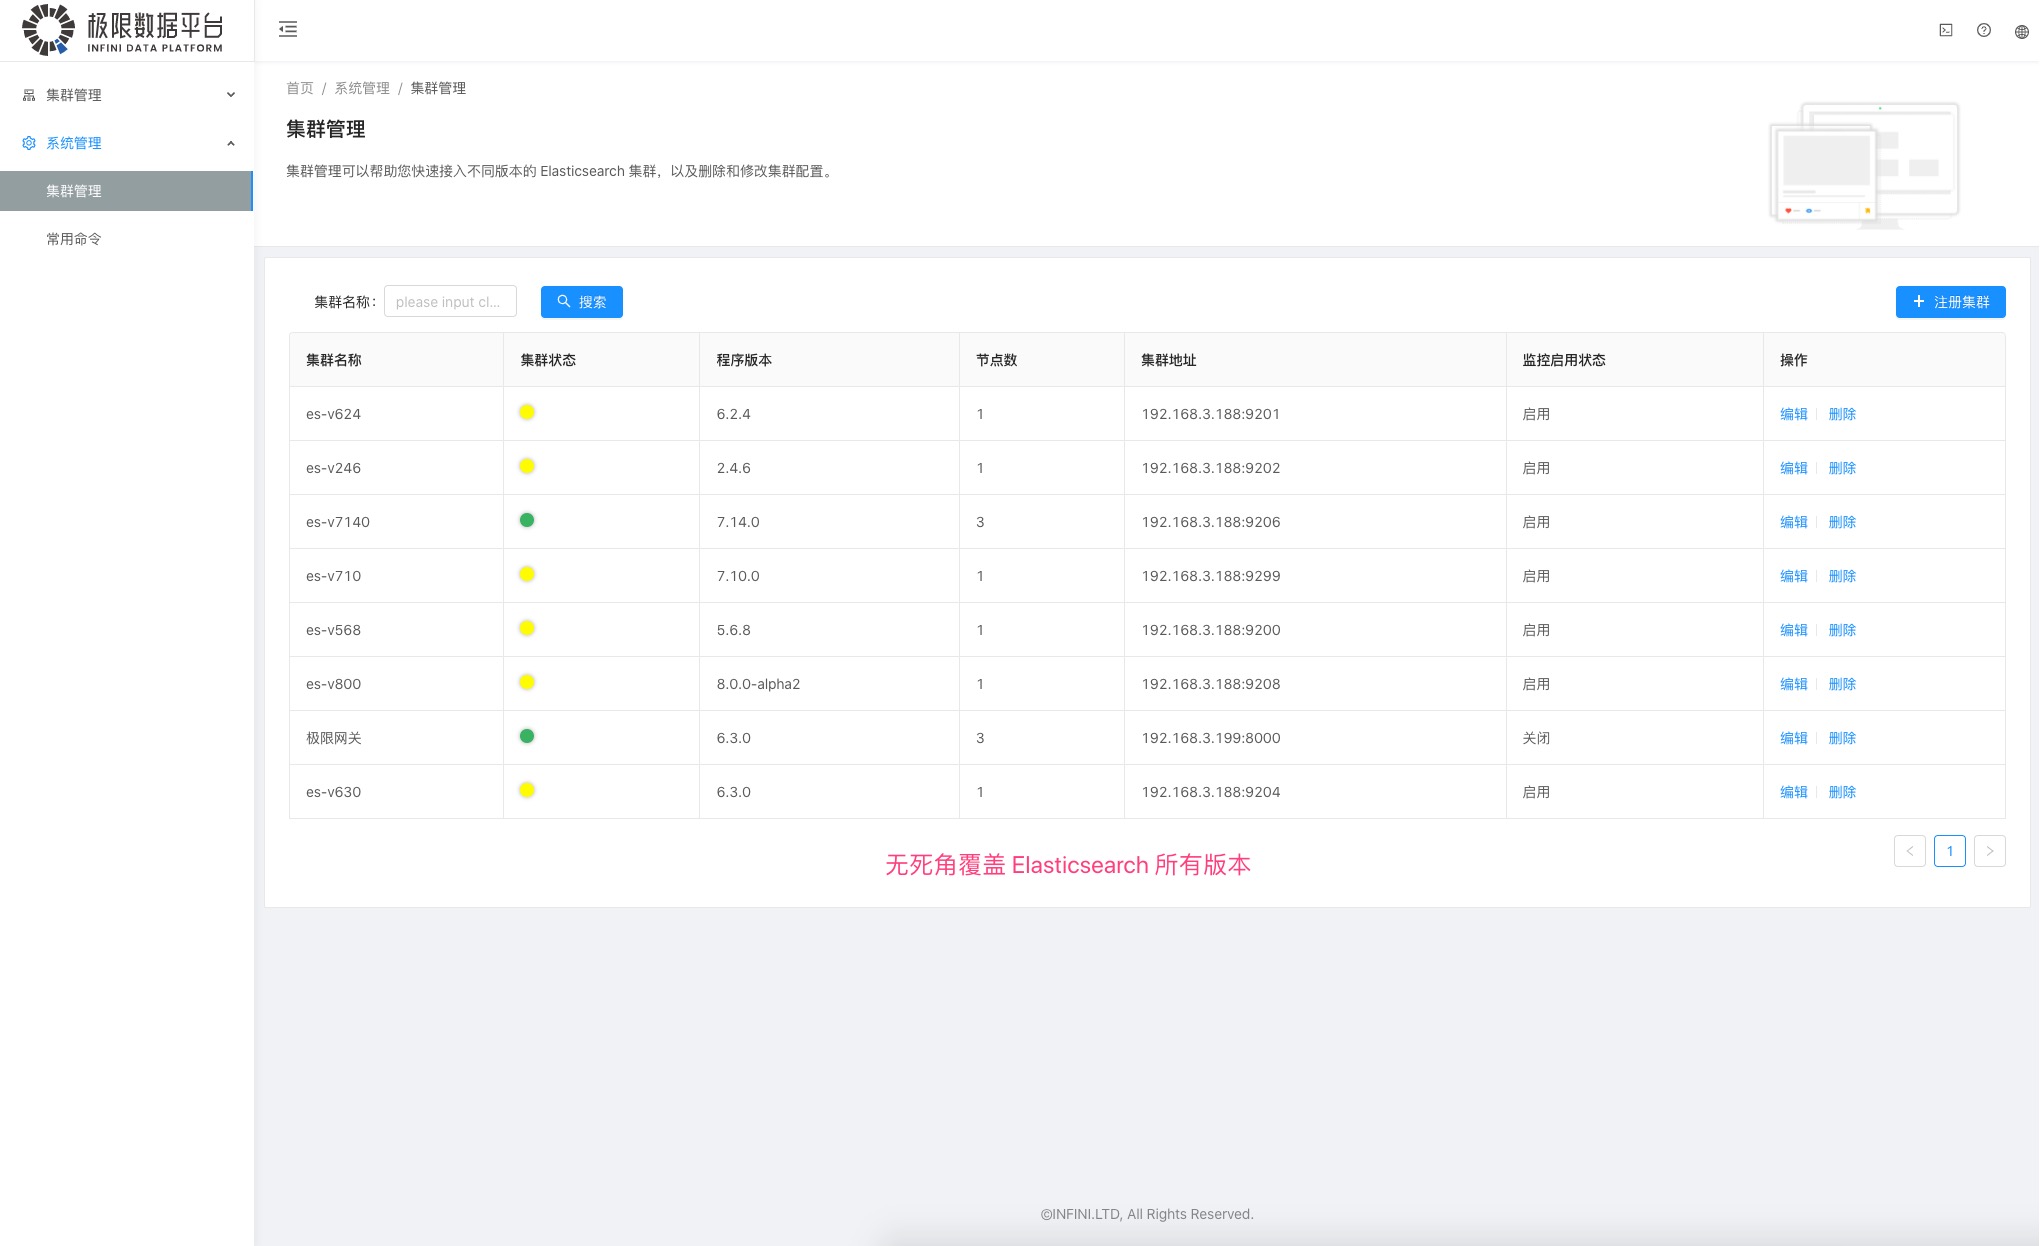Delete the es-v624 cluster
The image size is (2040, 1246).
[1842, 414]
